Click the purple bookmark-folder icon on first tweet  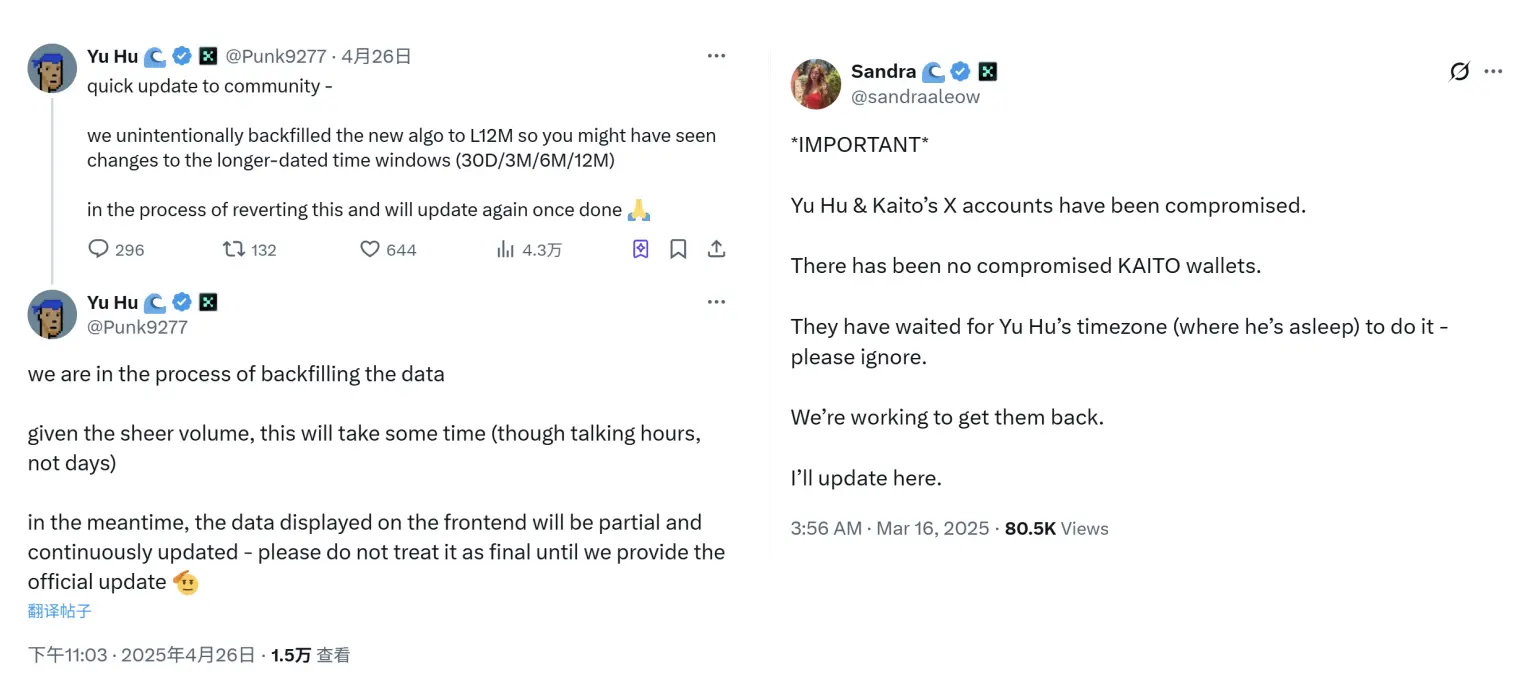(x=641, y=249)
